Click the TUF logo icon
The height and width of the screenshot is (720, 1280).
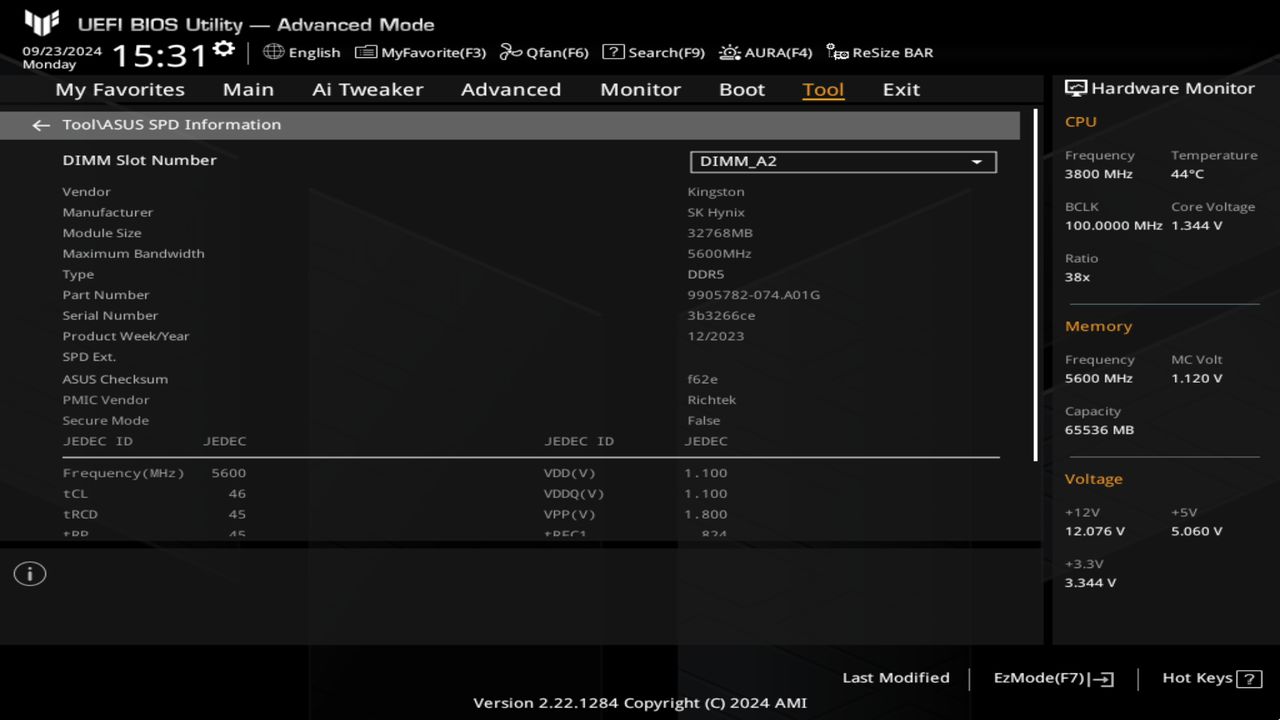(41, 22)
